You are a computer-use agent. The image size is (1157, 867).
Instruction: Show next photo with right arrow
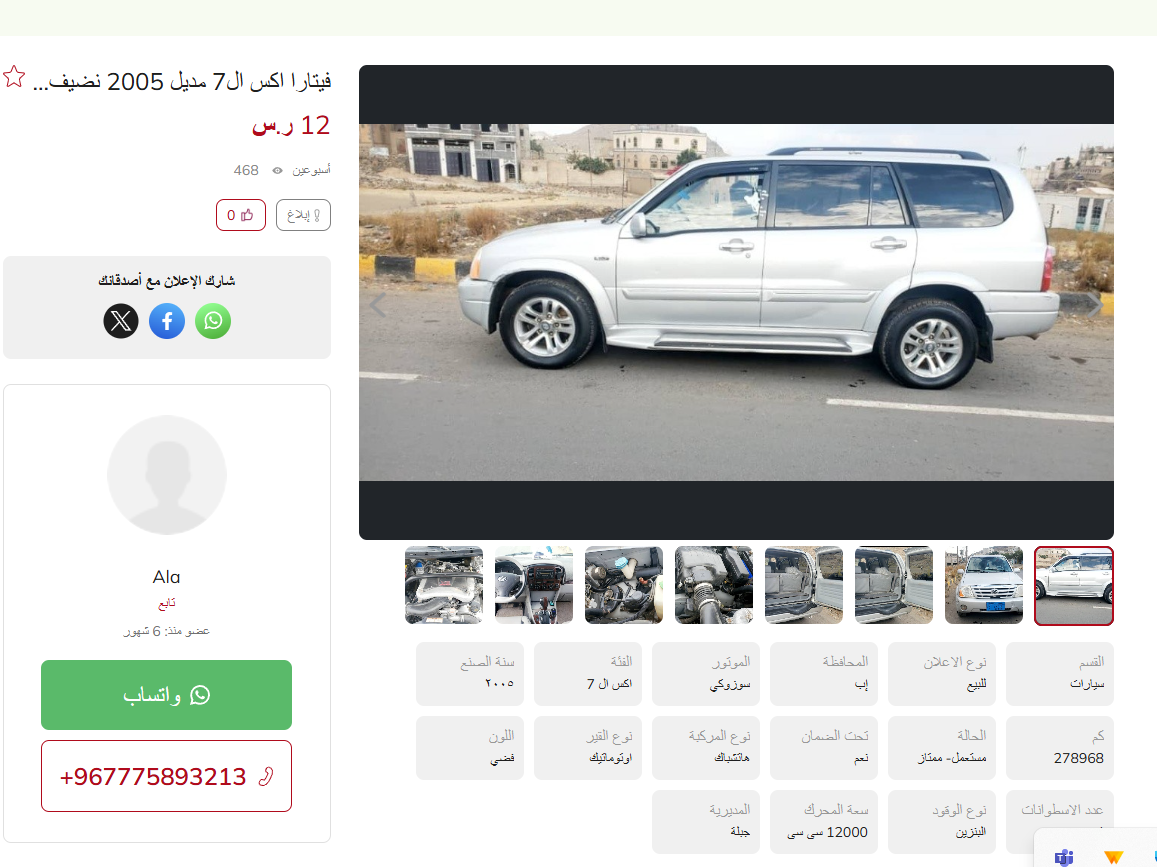1095,303
